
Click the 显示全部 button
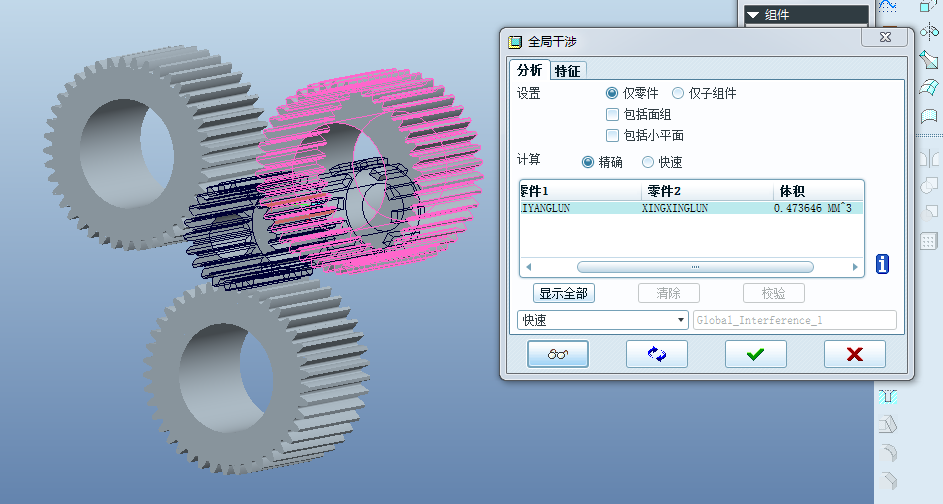pos(564,293)
